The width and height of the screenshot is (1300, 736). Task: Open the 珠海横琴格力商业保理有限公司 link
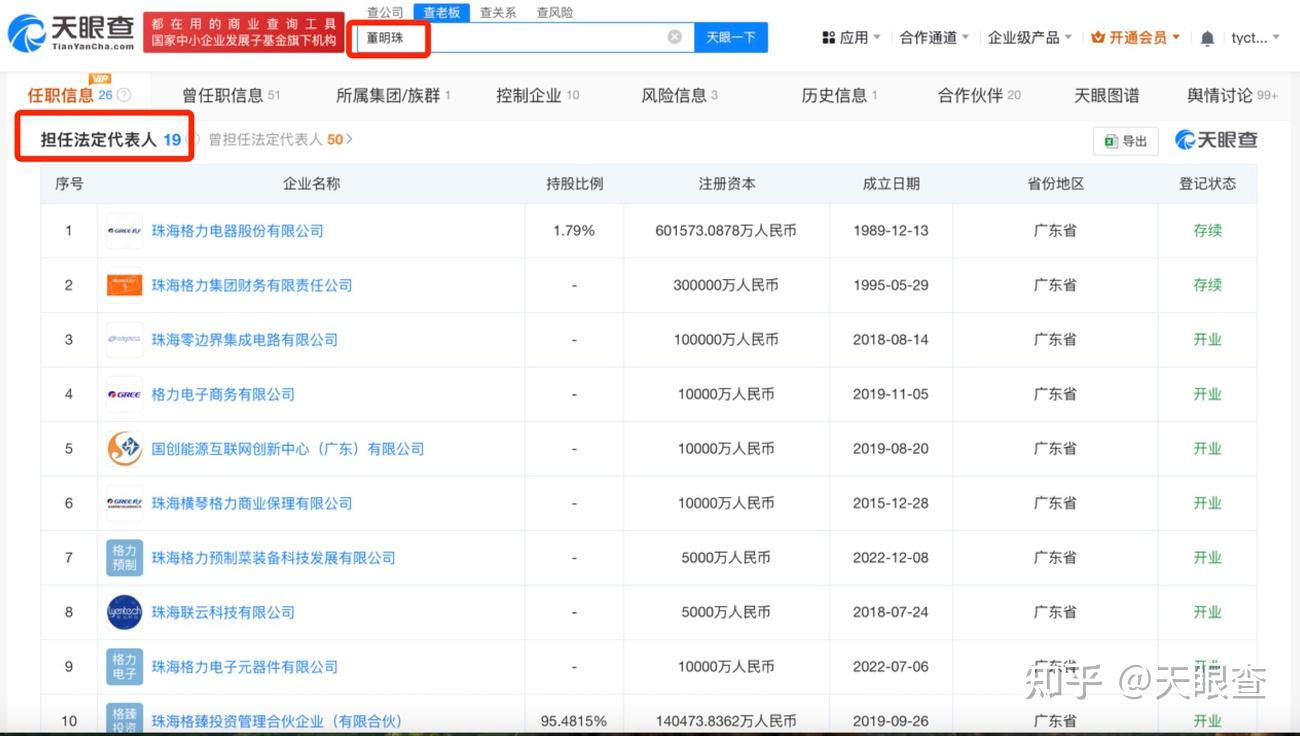coord(252,503)
